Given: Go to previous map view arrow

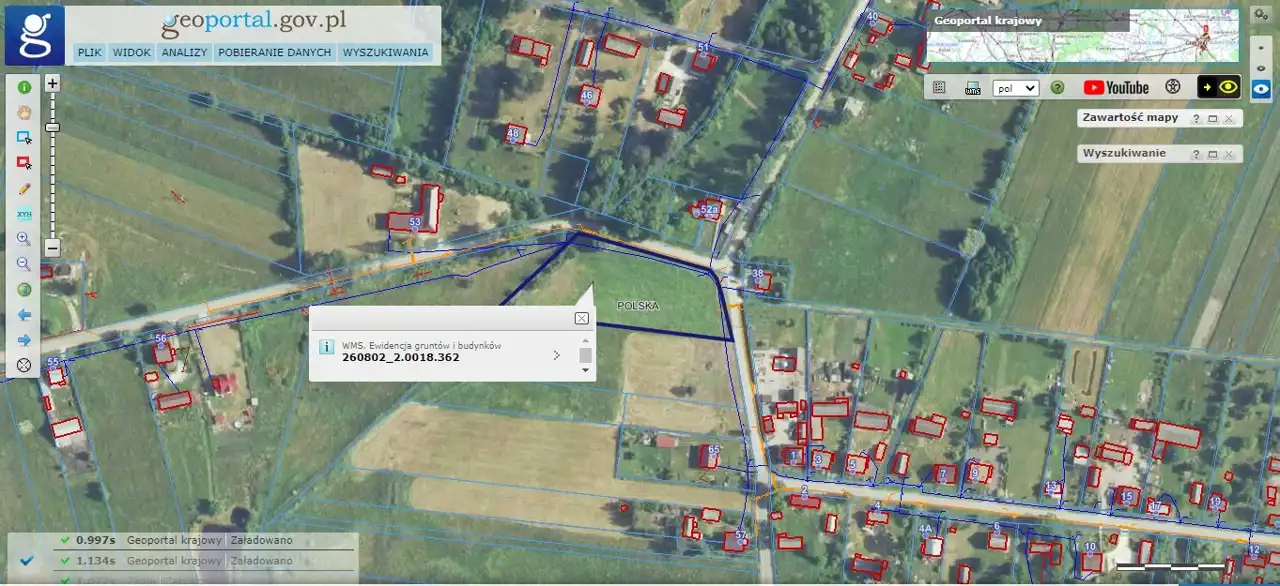Looking at the screenshot, I should [24, 315].
